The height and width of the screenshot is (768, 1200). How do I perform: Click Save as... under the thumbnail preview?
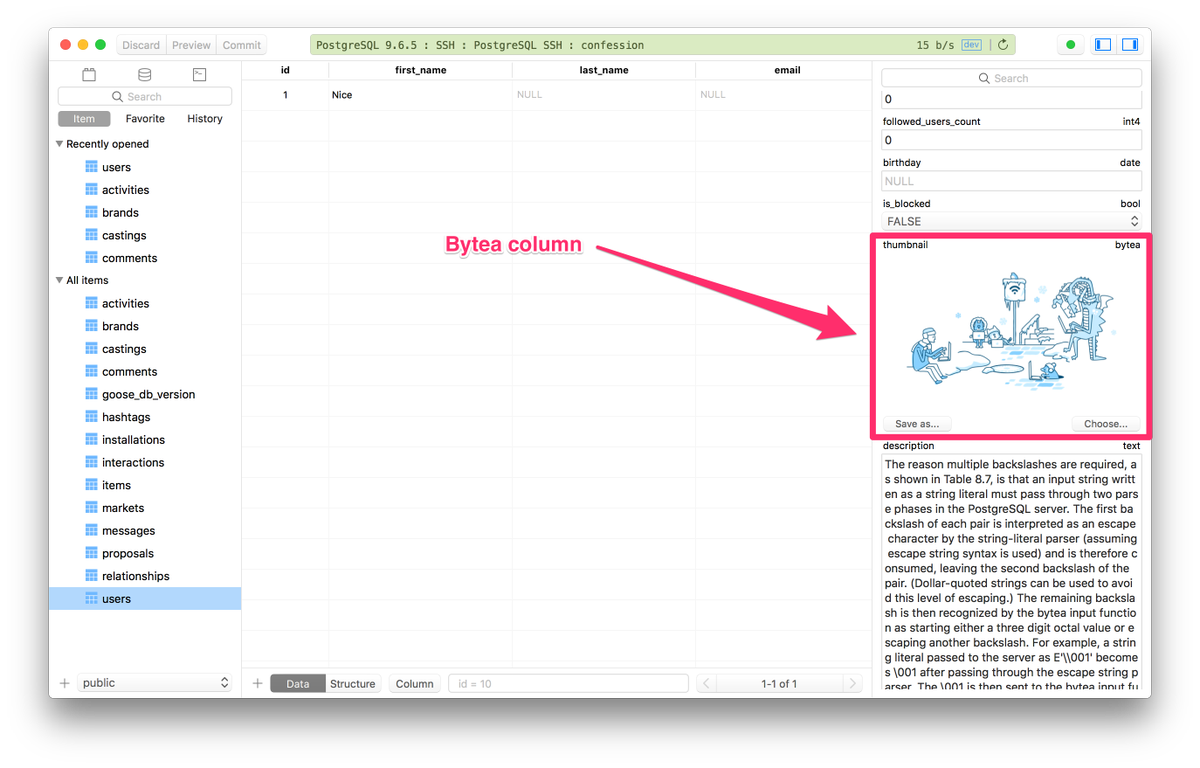916,423
